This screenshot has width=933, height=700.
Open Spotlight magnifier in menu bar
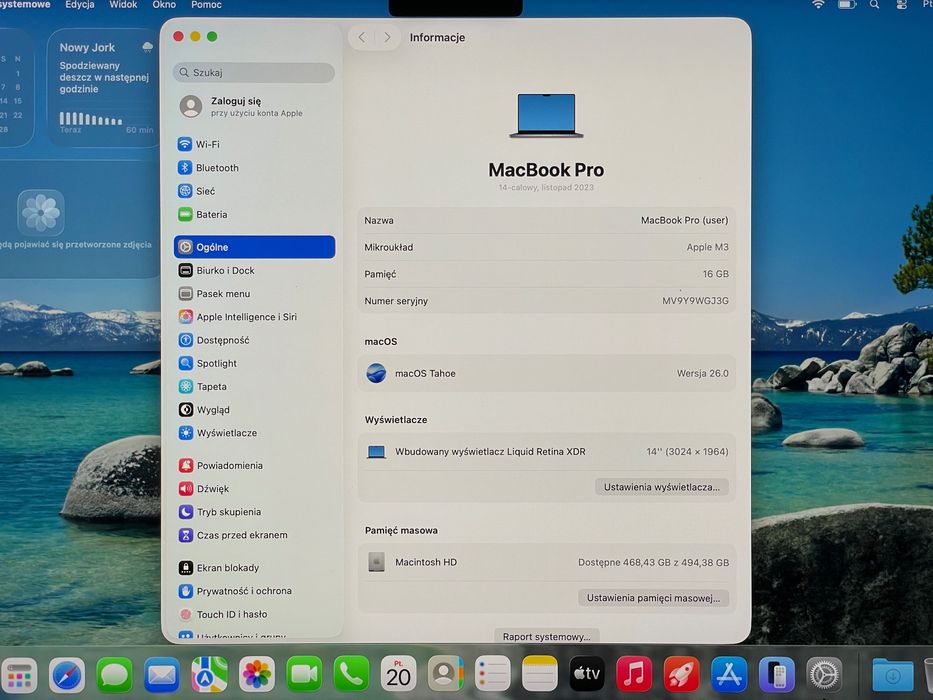(x=874, y=4)
